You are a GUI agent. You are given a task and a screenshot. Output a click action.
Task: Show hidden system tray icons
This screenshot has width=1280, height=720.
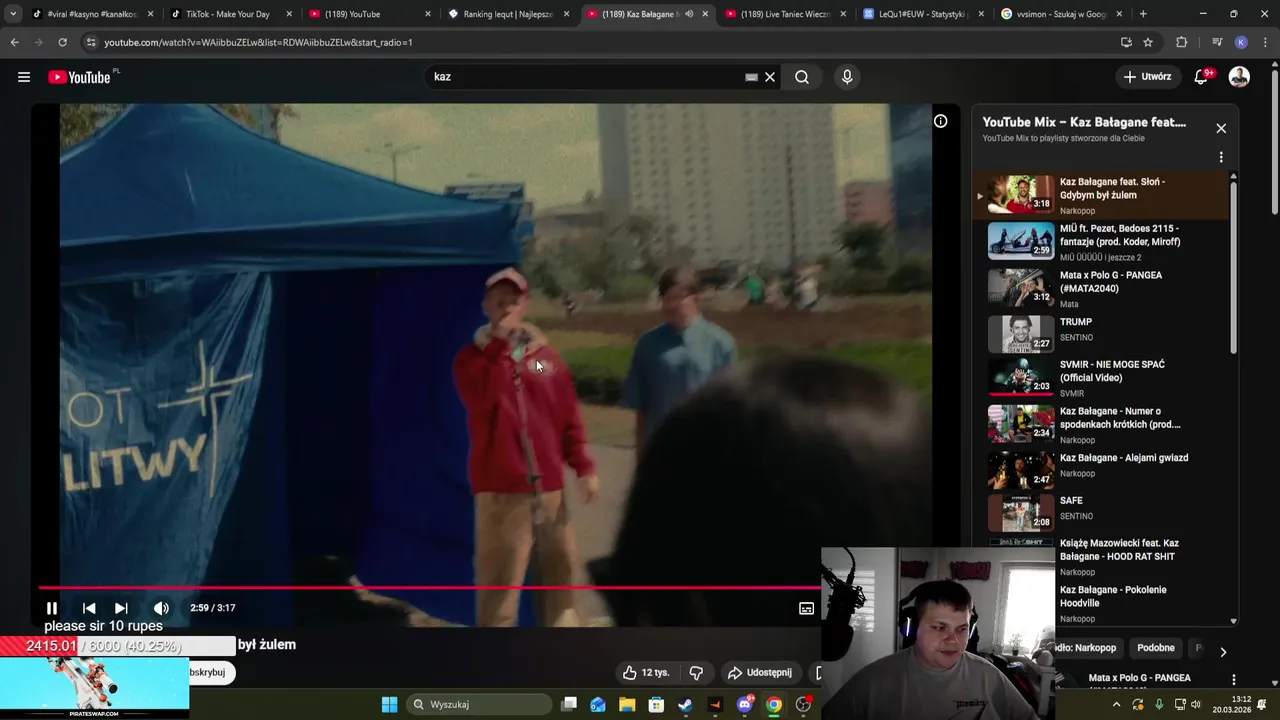[x=1116, y=705]
